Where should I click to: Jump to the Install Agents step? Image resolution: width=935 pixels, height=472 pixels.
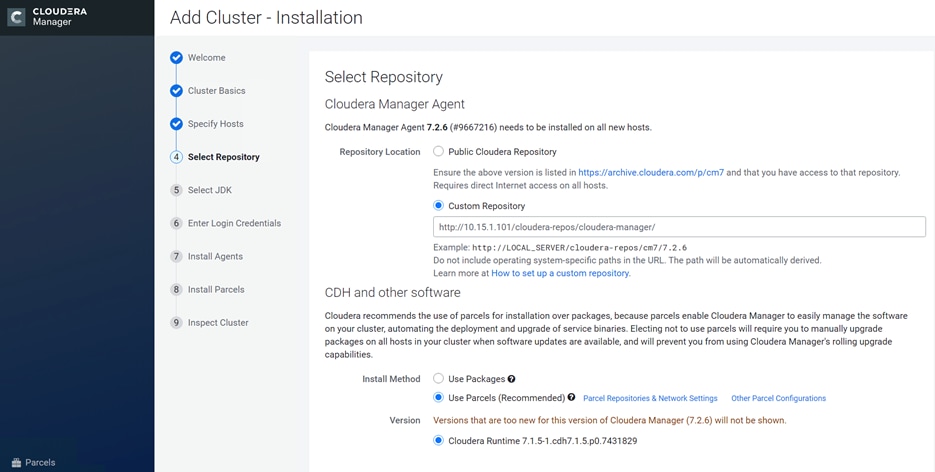[x=215, y=256]
